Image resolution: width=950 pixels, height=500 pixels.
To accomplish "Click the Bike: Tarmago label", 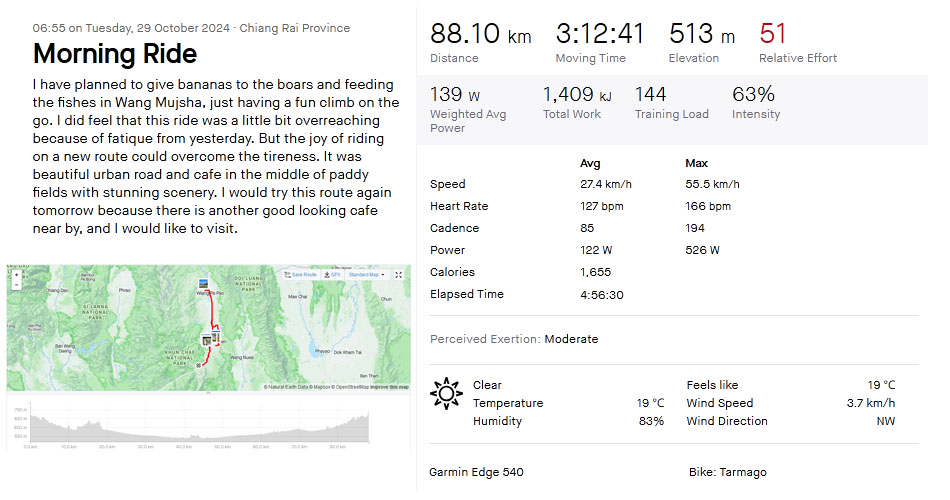I will 728,472.
